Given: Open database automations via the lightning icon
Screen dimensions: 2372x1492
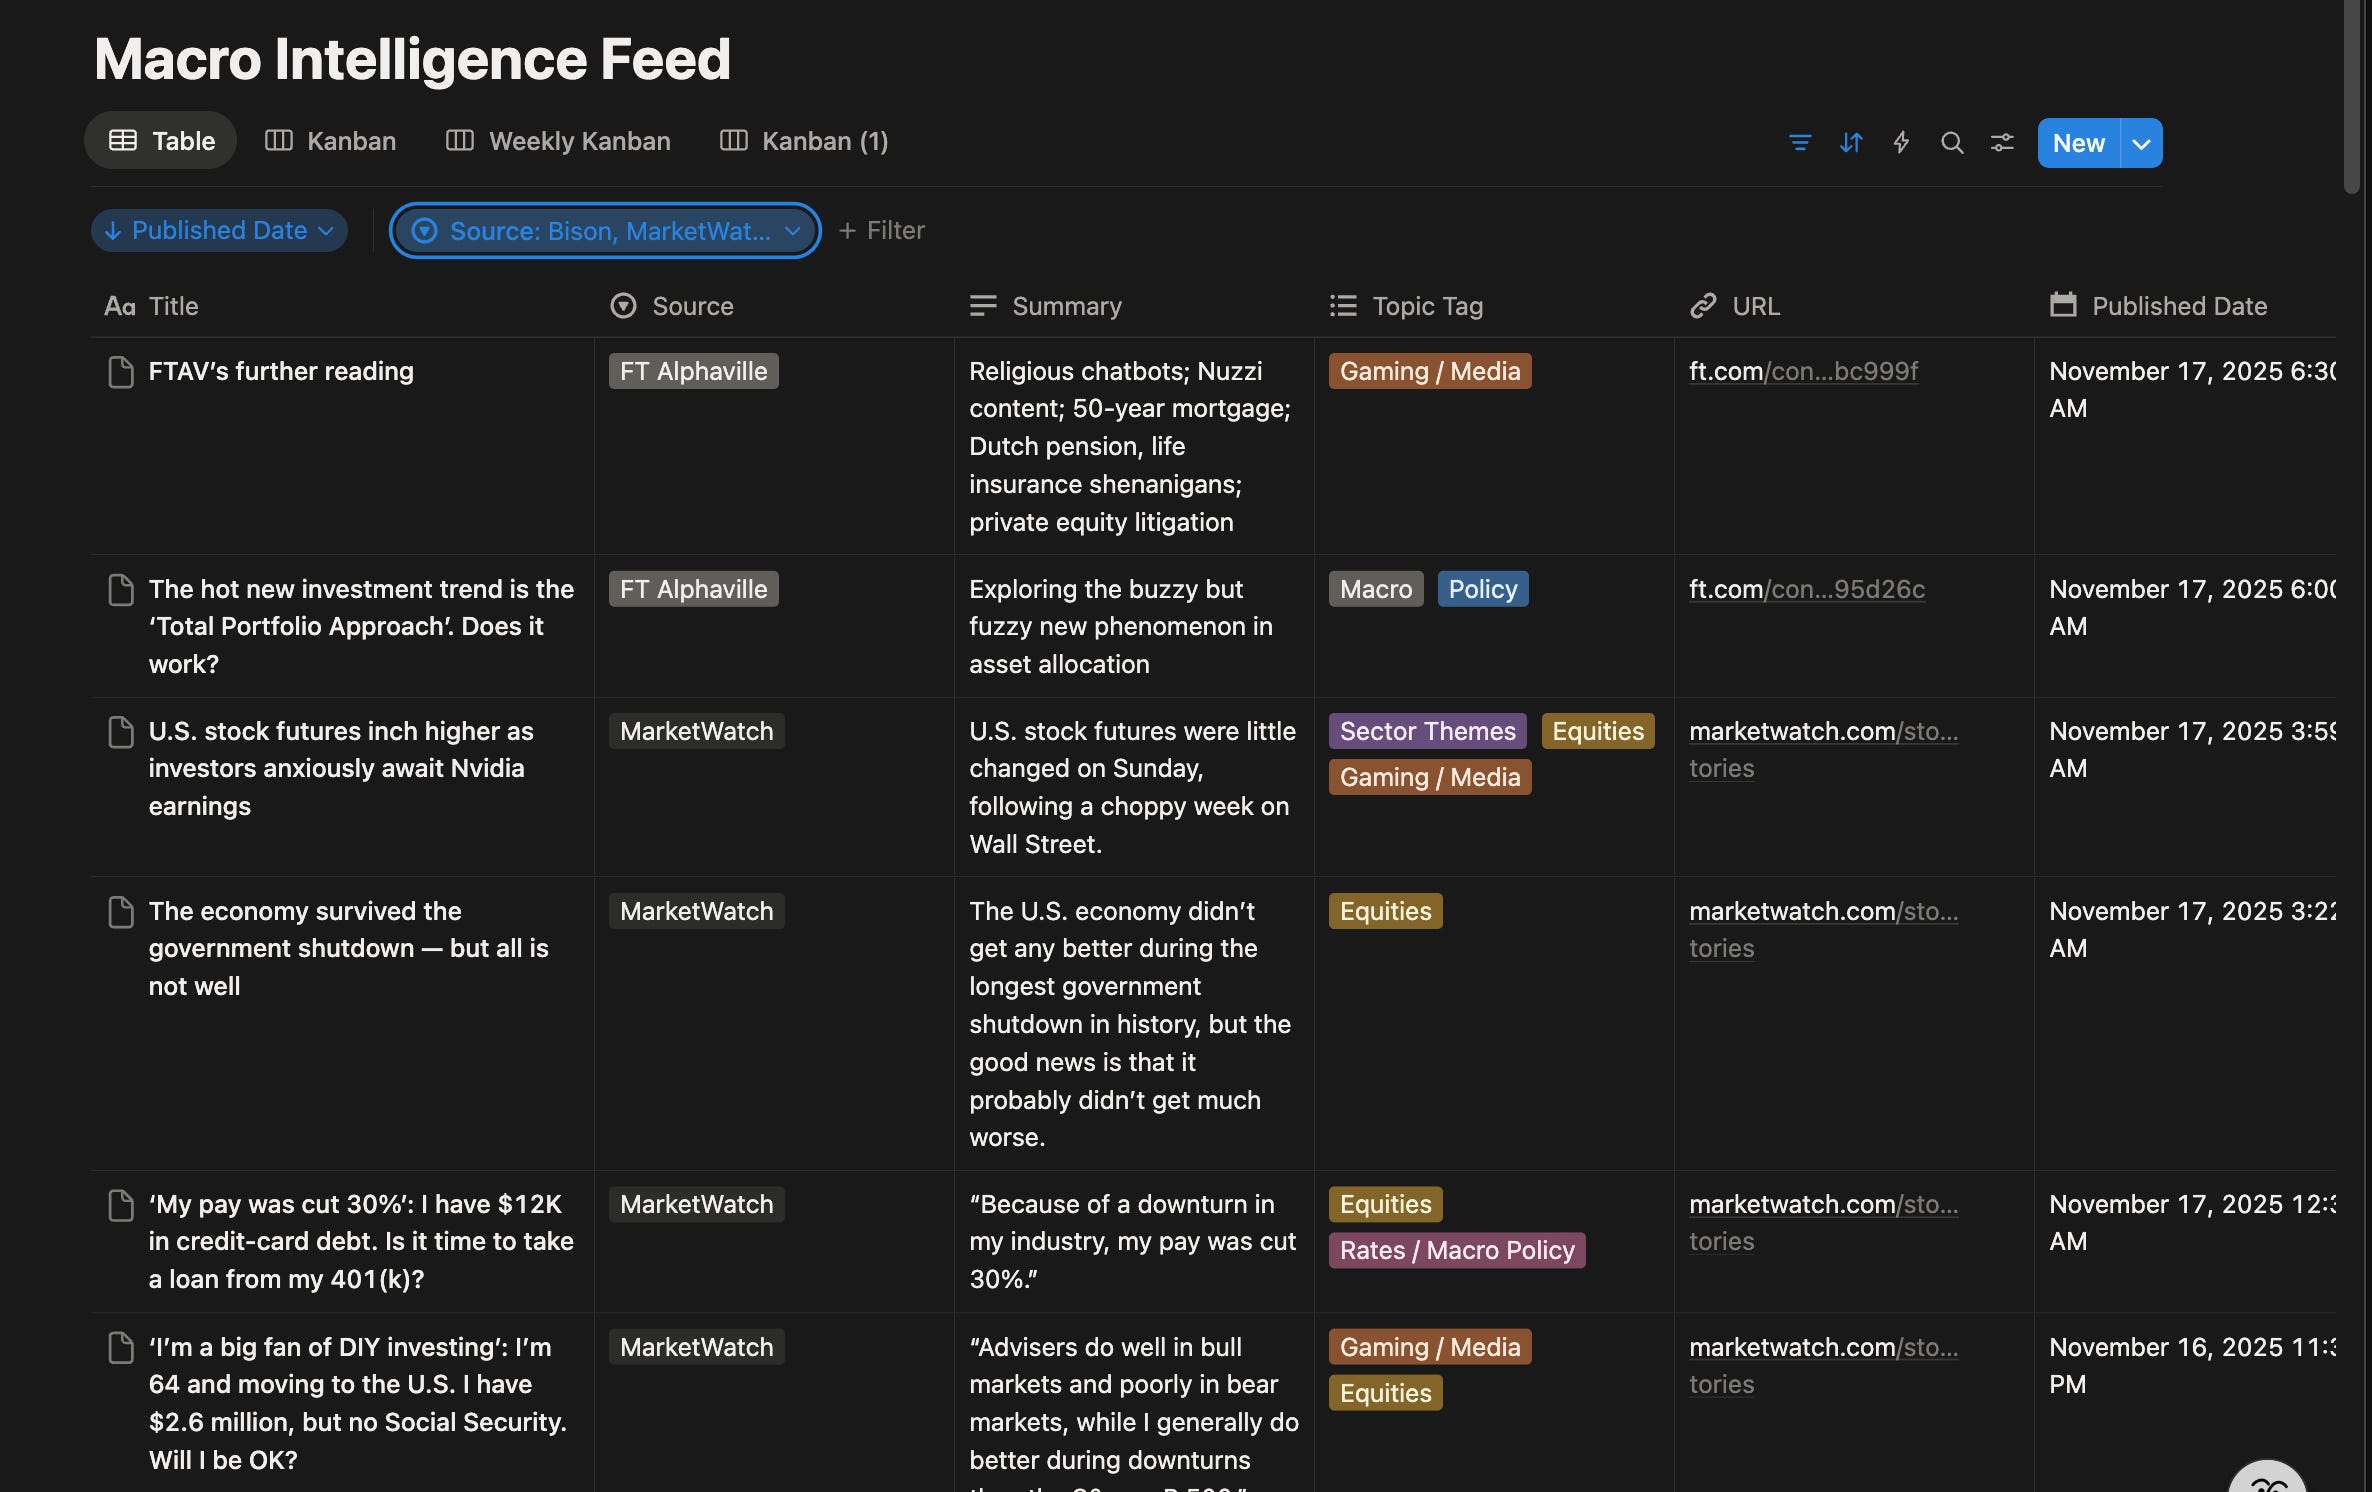Looking at the screenshot, I should (1900, 143).
